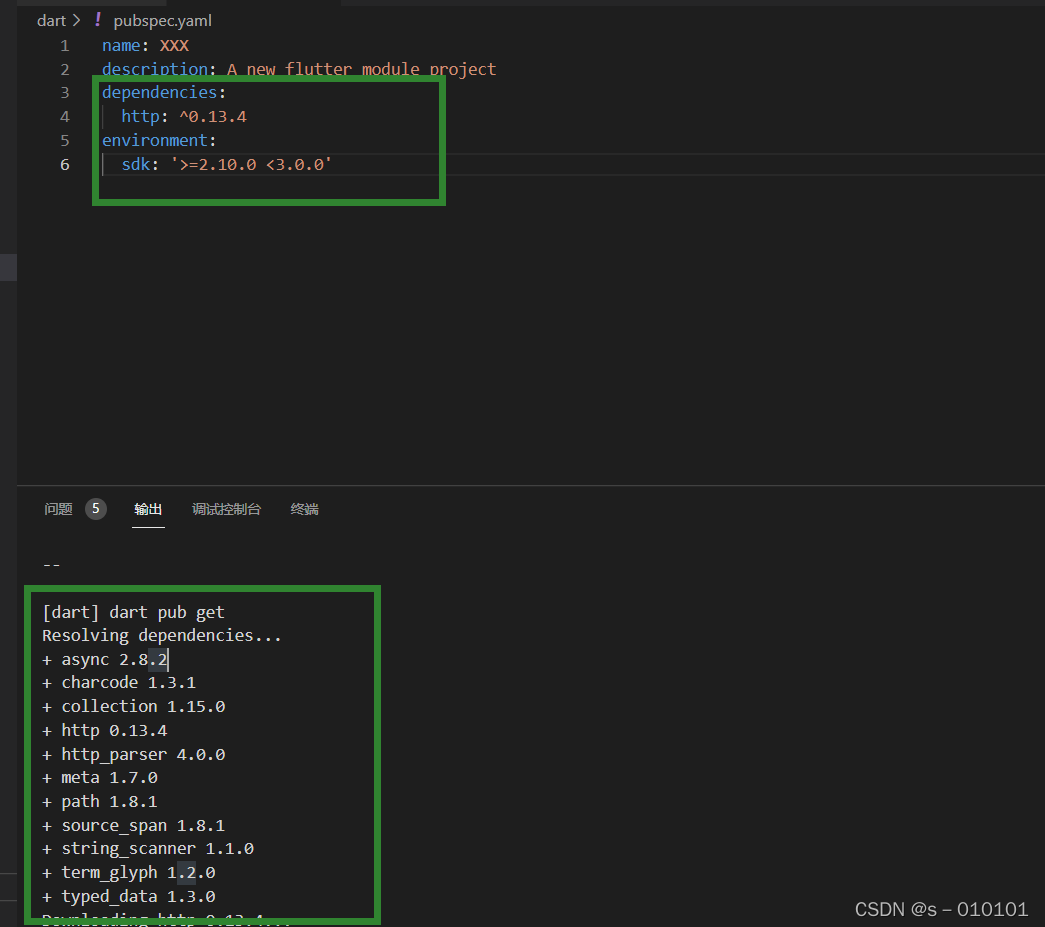Click the 'dependencies' key on line 3
The width and height of the screenshot is (1045, 927).
[x=159, y=93]
